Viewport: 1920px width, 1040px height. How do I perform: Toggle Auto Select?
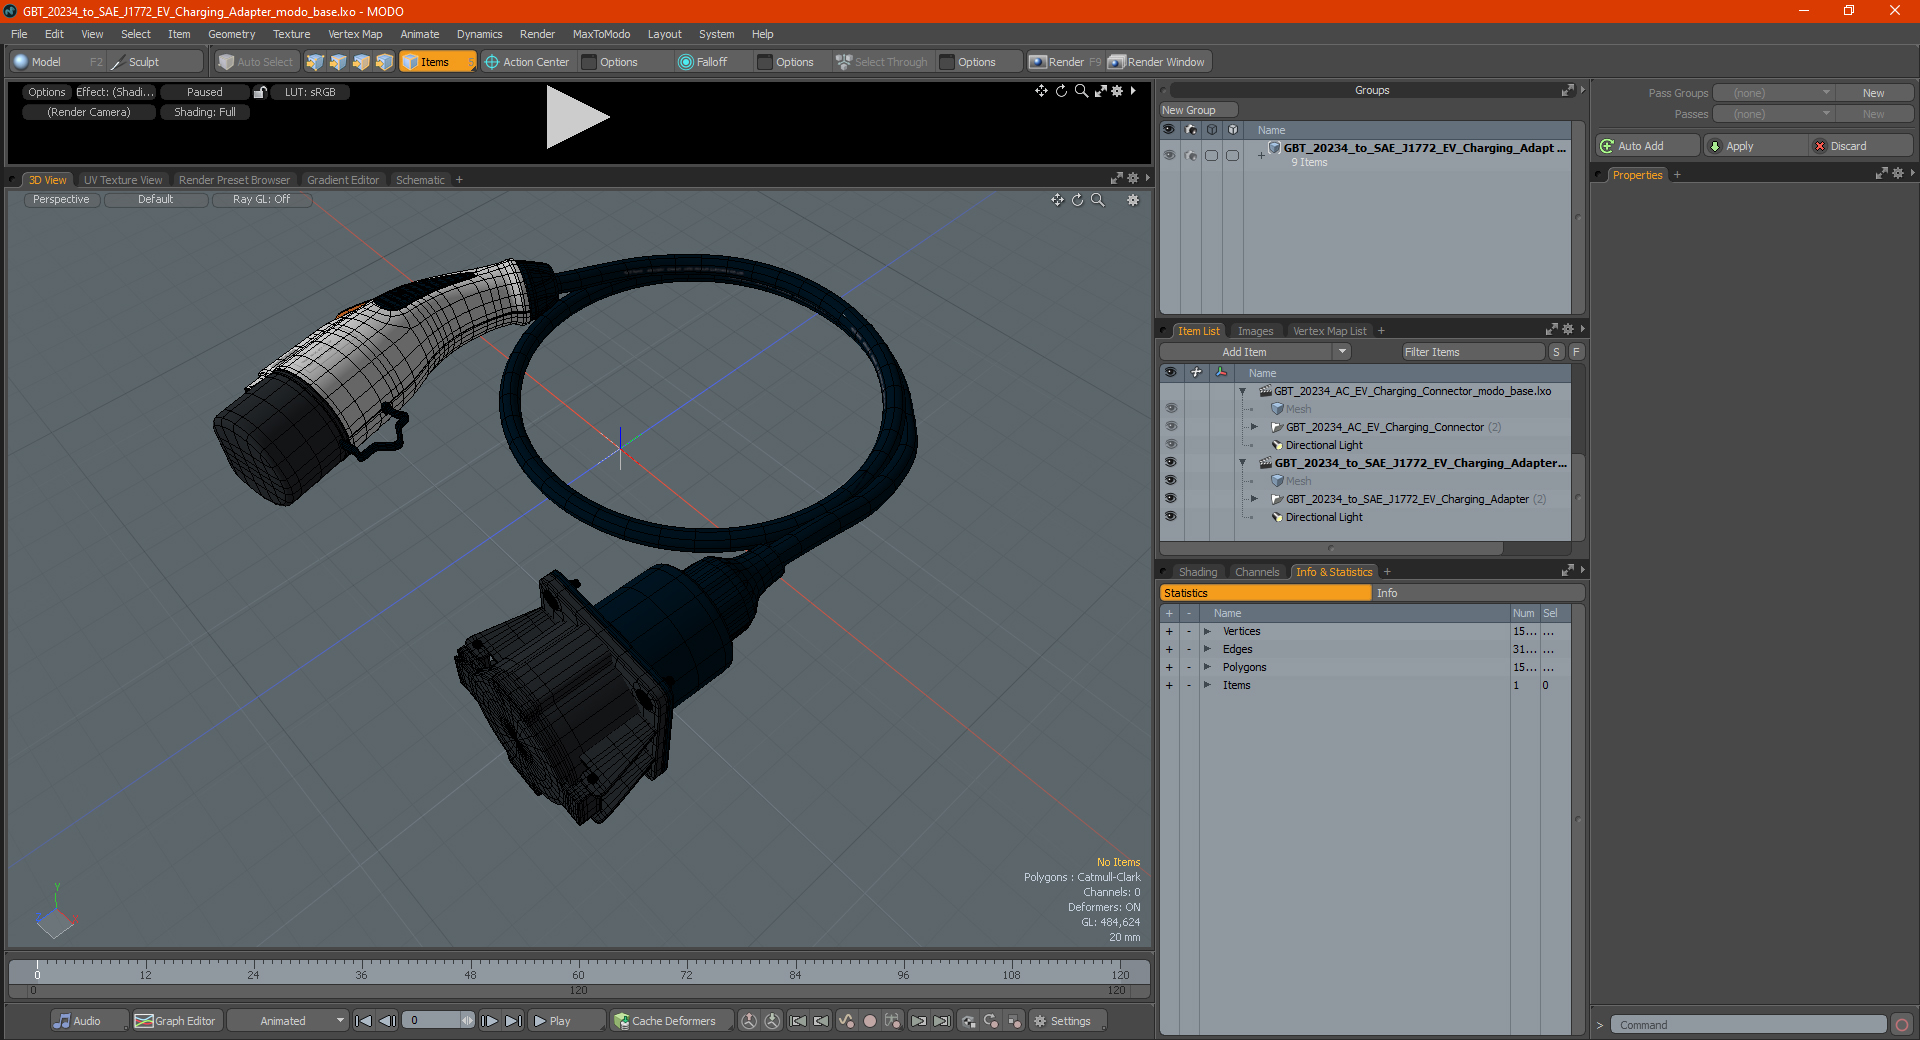(256, 62)
